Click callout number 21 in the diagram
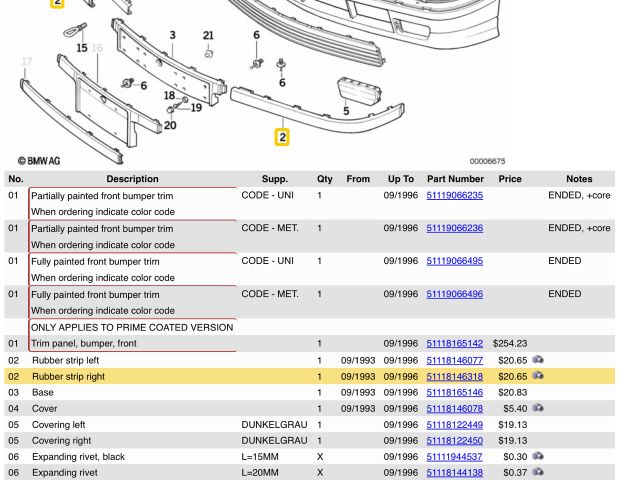Screen dimensions: 640x480 click(208, 36)
